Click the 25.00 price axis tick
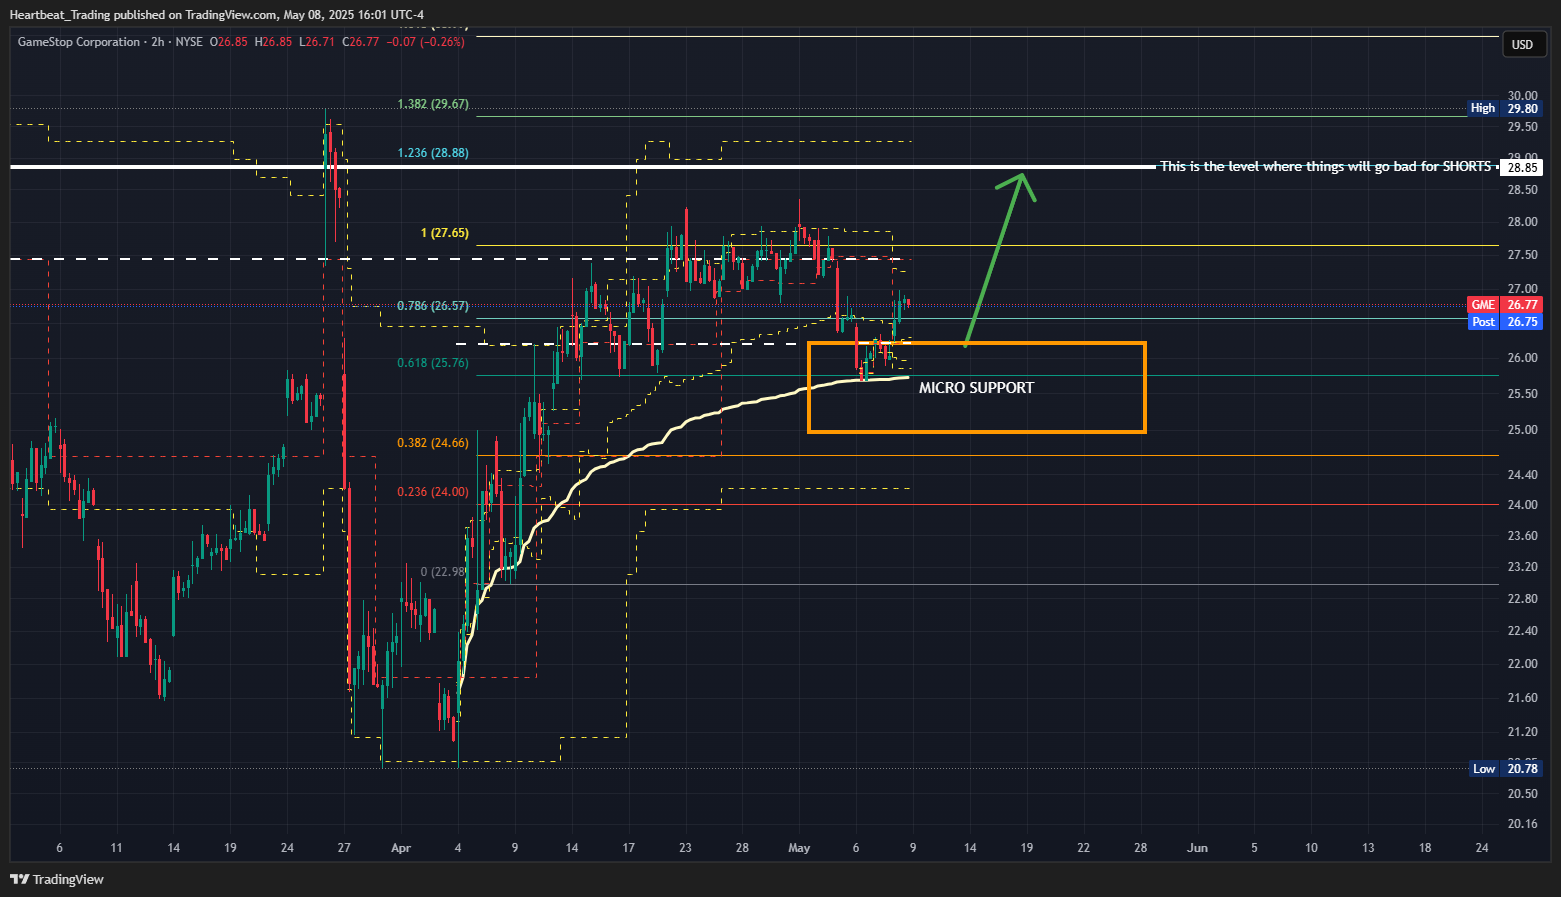This screenshot has width=1561, height=897. coord(1523,430)
